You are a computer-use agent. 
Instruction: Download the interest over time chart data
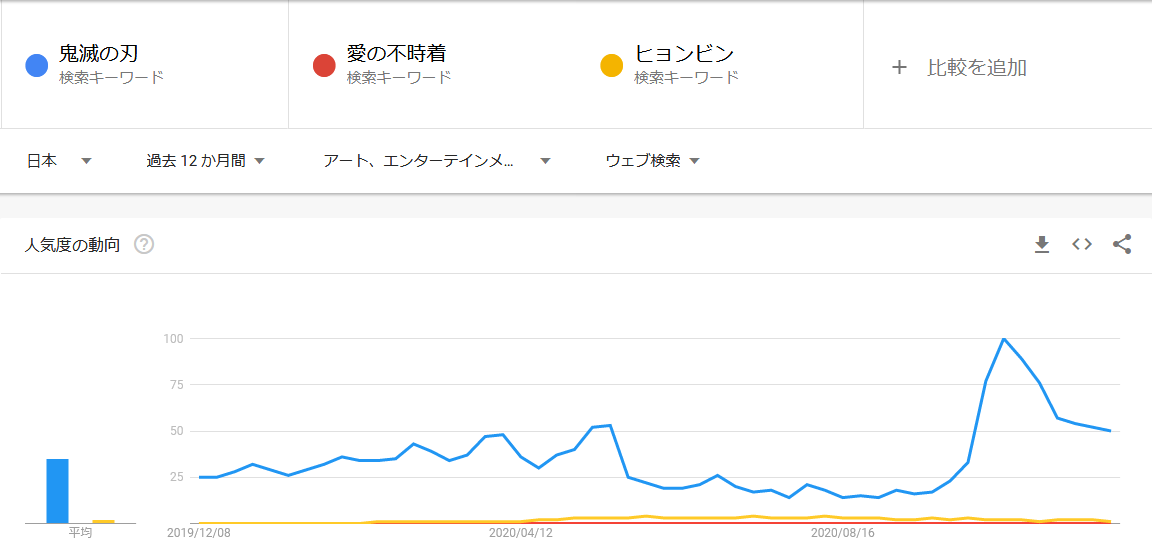[x=1042, y=245]
